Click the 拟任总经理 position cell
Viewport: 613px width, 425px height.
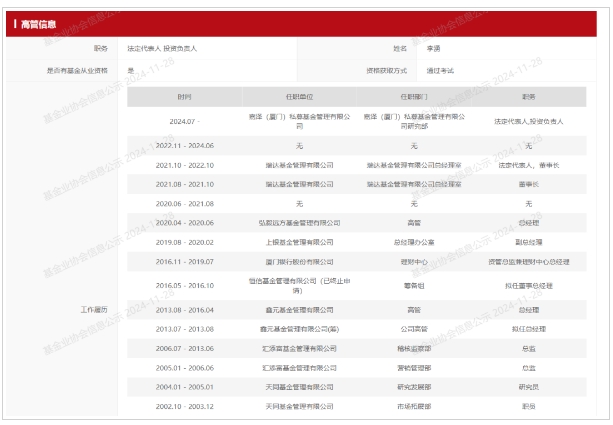(529, 329)
